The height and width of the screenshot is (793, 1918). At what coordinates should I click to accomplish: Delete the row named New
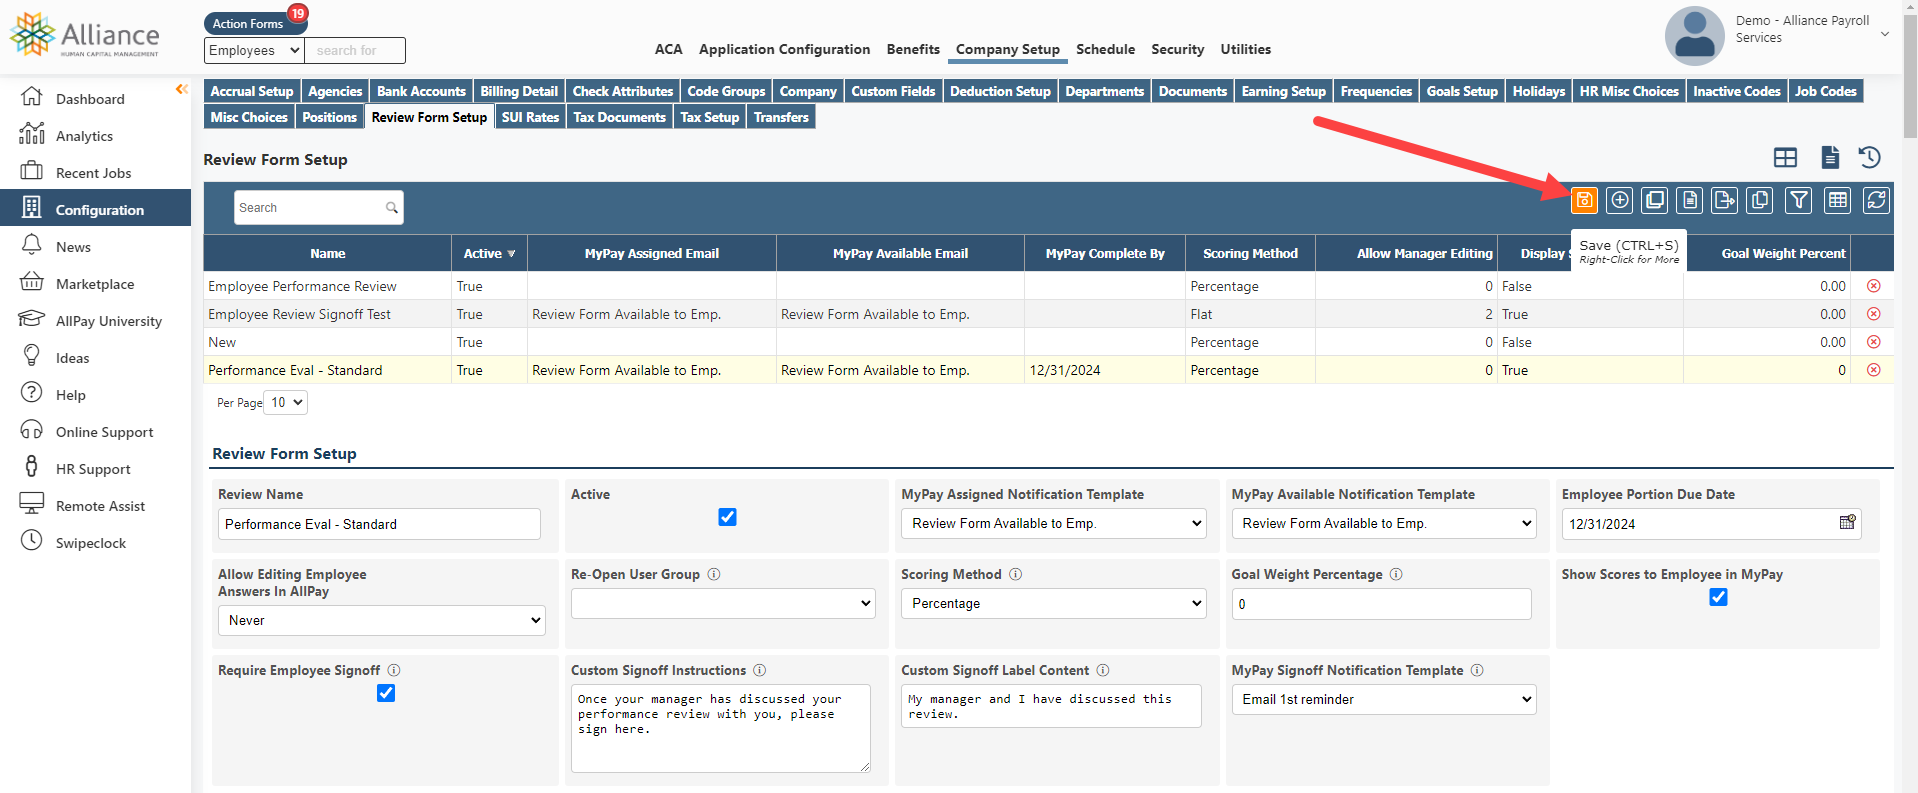pos(1874,342)
